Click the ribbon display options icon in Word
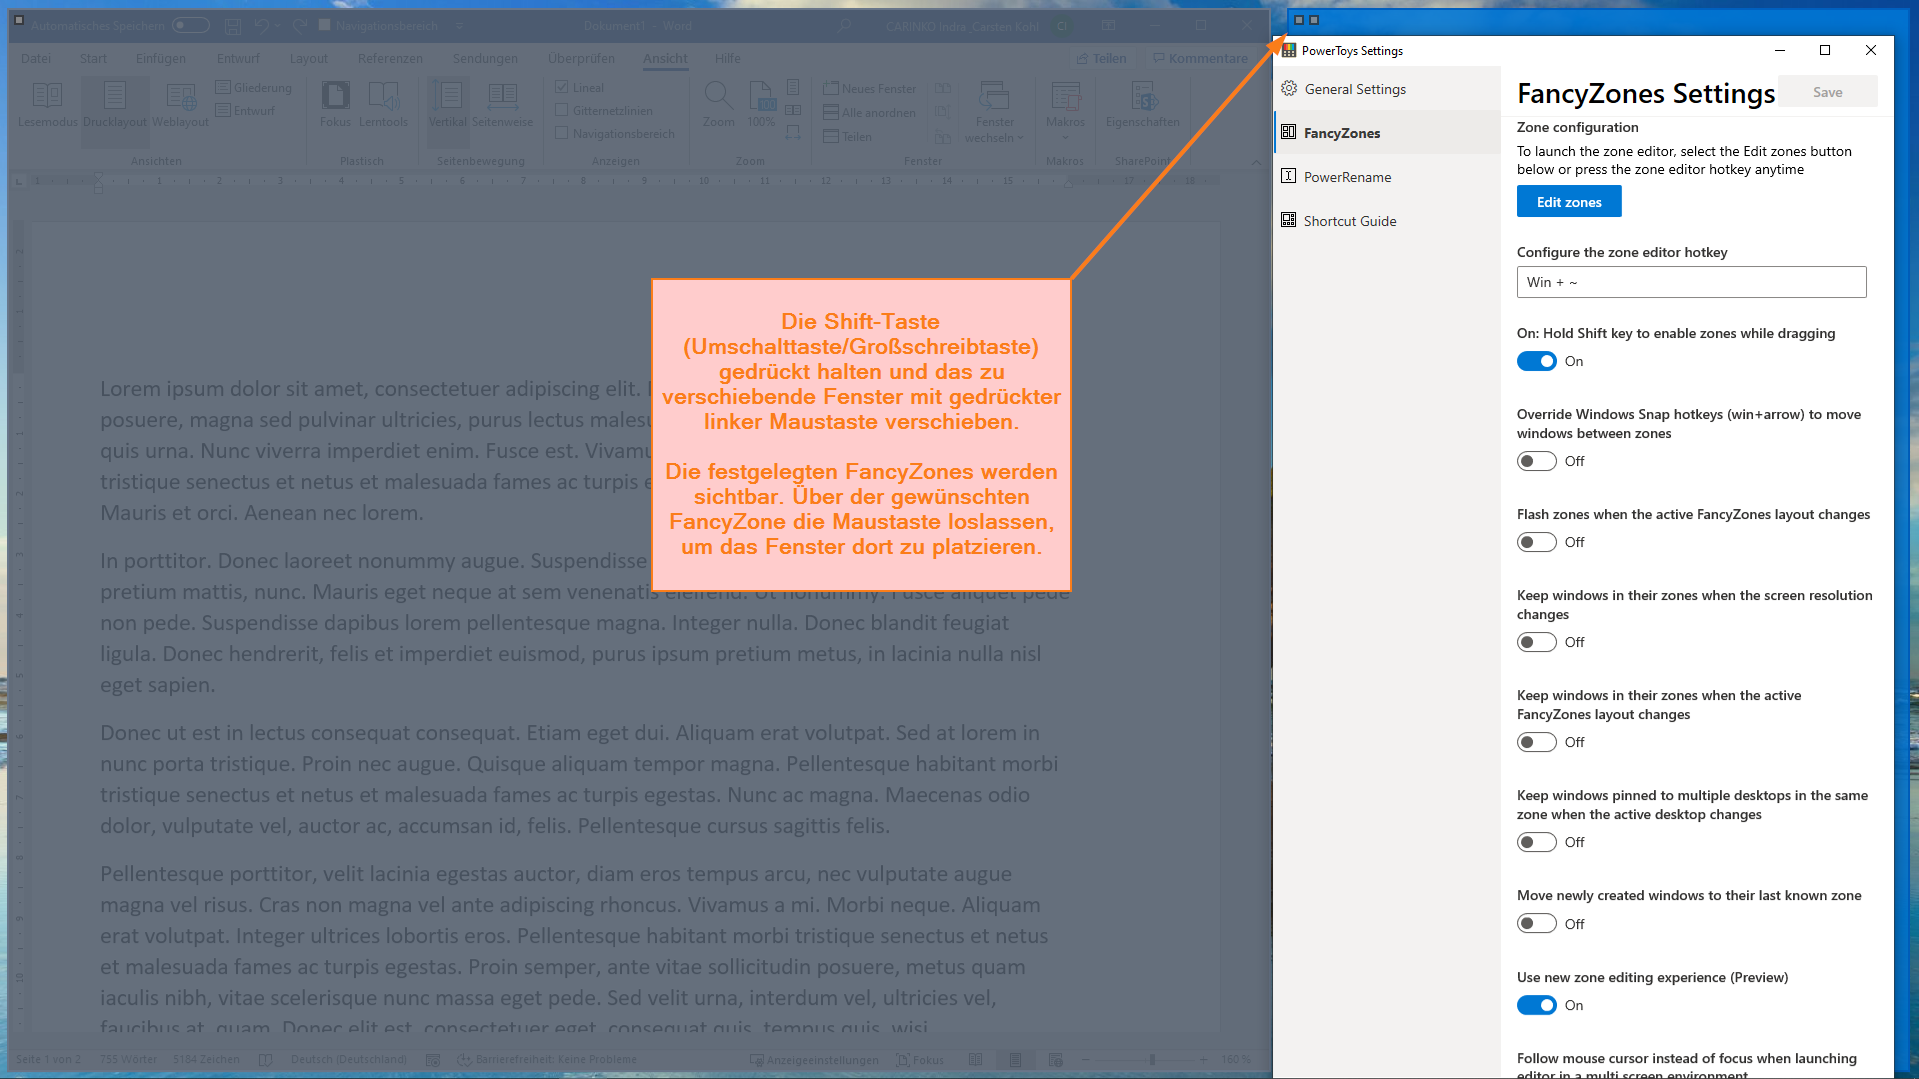This screenshot has height=1079, width=1919. point(1109,26)
